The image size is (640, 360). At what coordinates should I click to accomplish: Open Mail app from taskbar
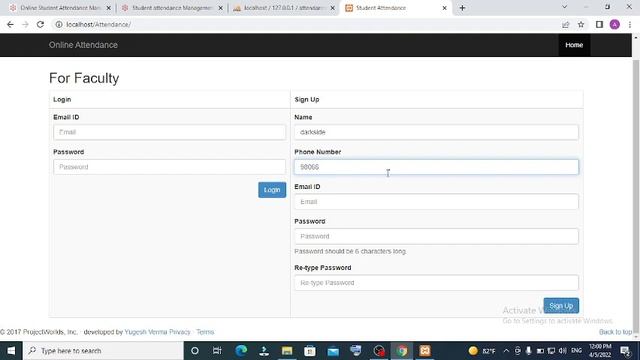pos(333,351)
